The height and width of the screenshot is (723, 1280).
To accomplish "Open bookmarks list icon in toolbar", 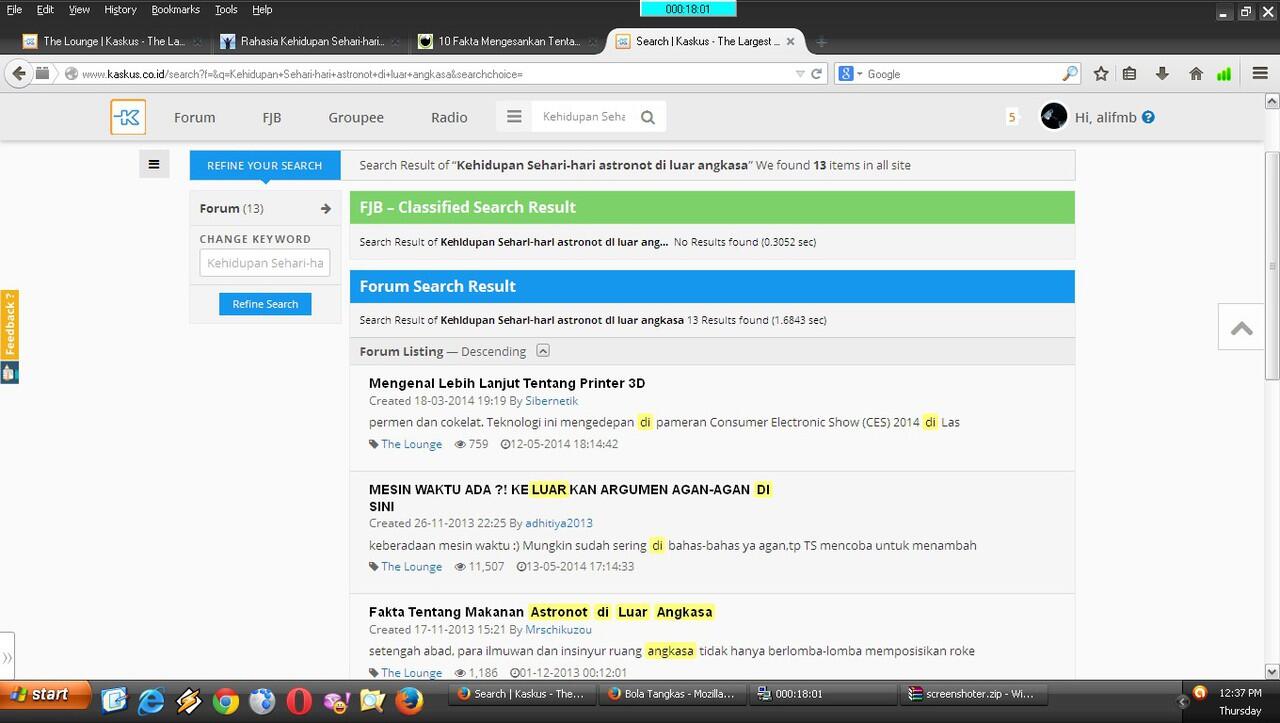I will pyautogui.click(x=1129, y=73).
